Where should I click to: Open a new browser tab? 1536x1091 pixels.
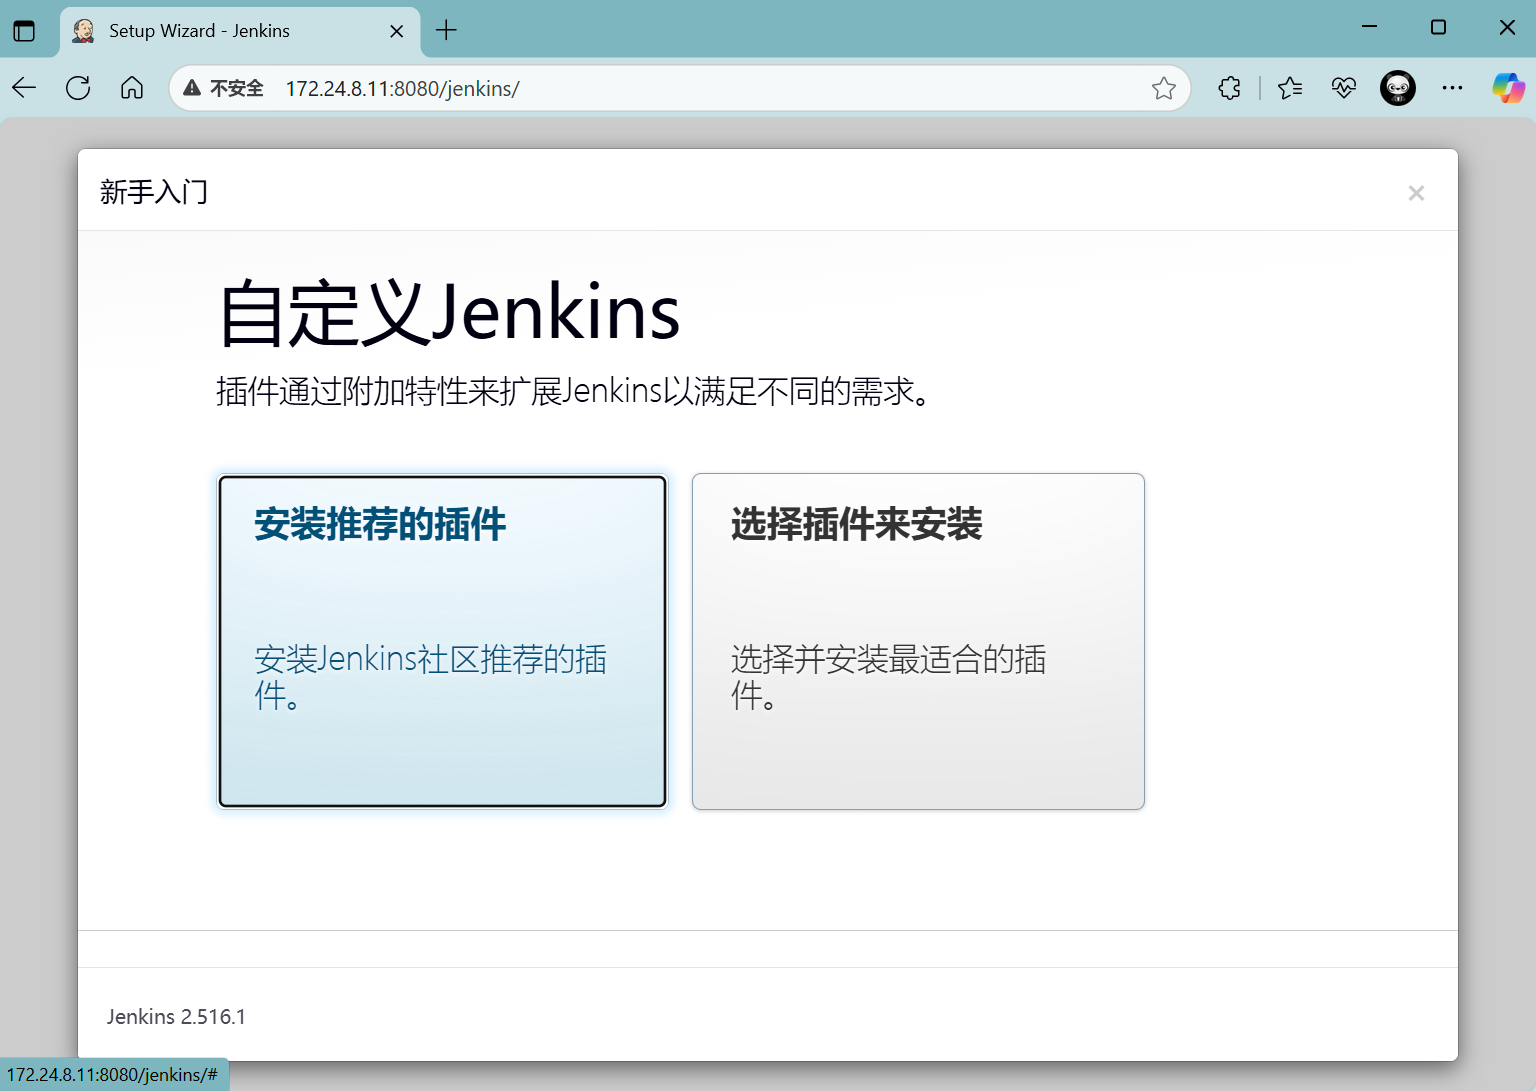tap(446, 31)
